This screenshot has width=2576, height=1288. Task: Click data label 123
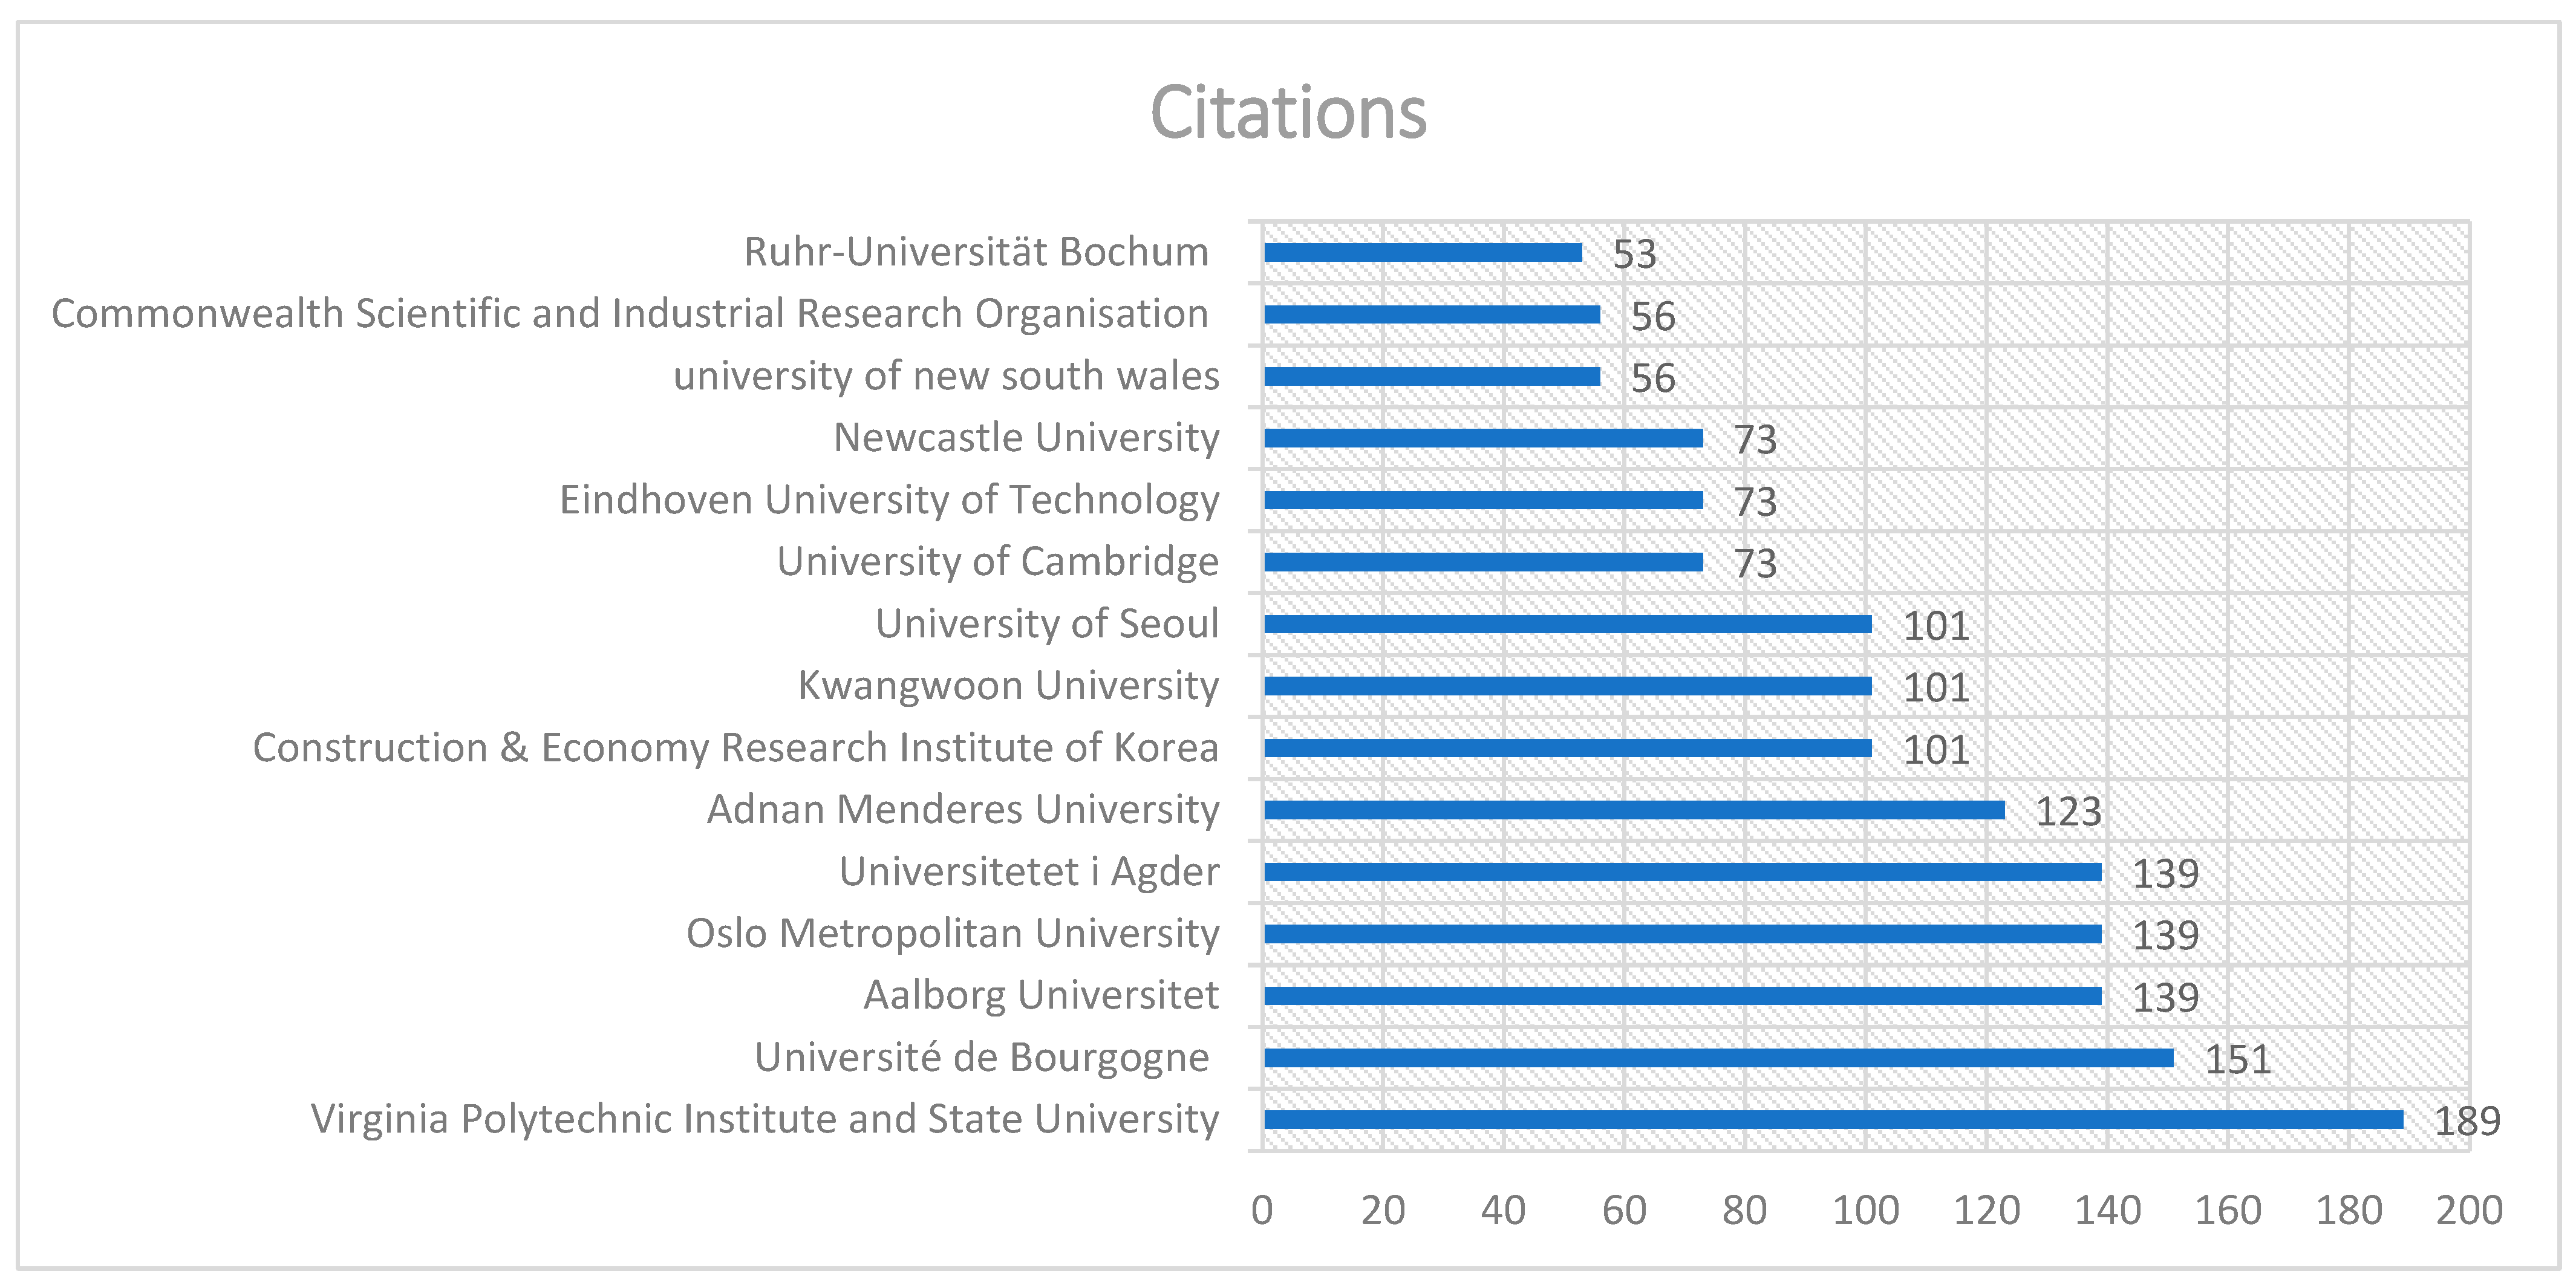2068,811
